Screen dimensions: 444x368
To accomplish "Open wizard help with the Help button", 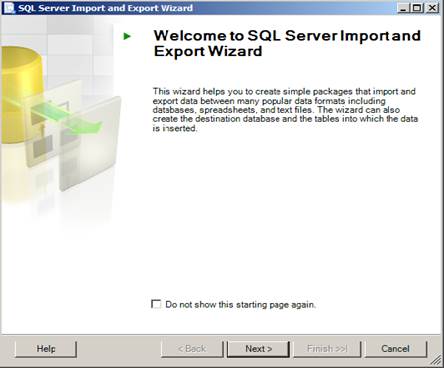I will (x=46, y=349).
